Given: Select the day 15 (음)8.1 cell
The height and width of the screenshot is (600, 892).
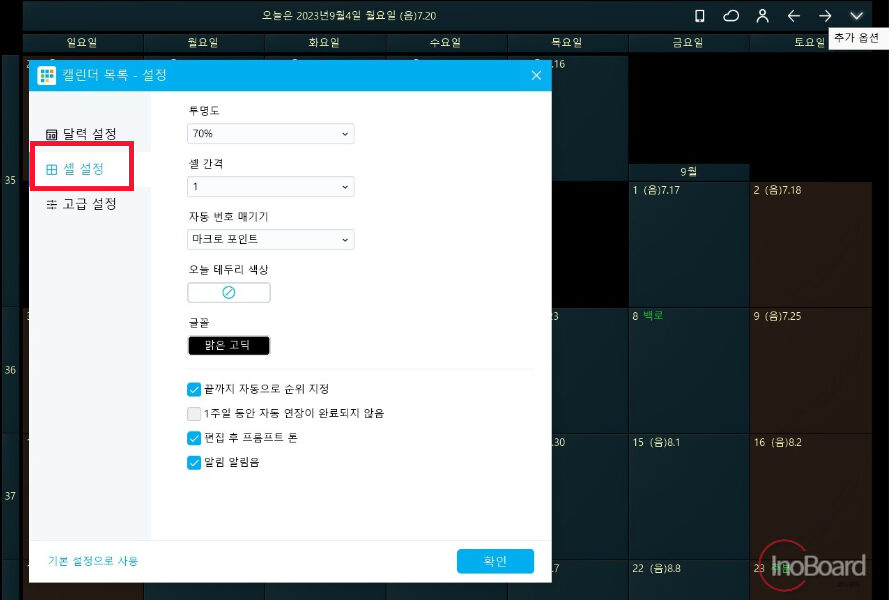Looking at the screenshot, I should click(x=689, y=496).
